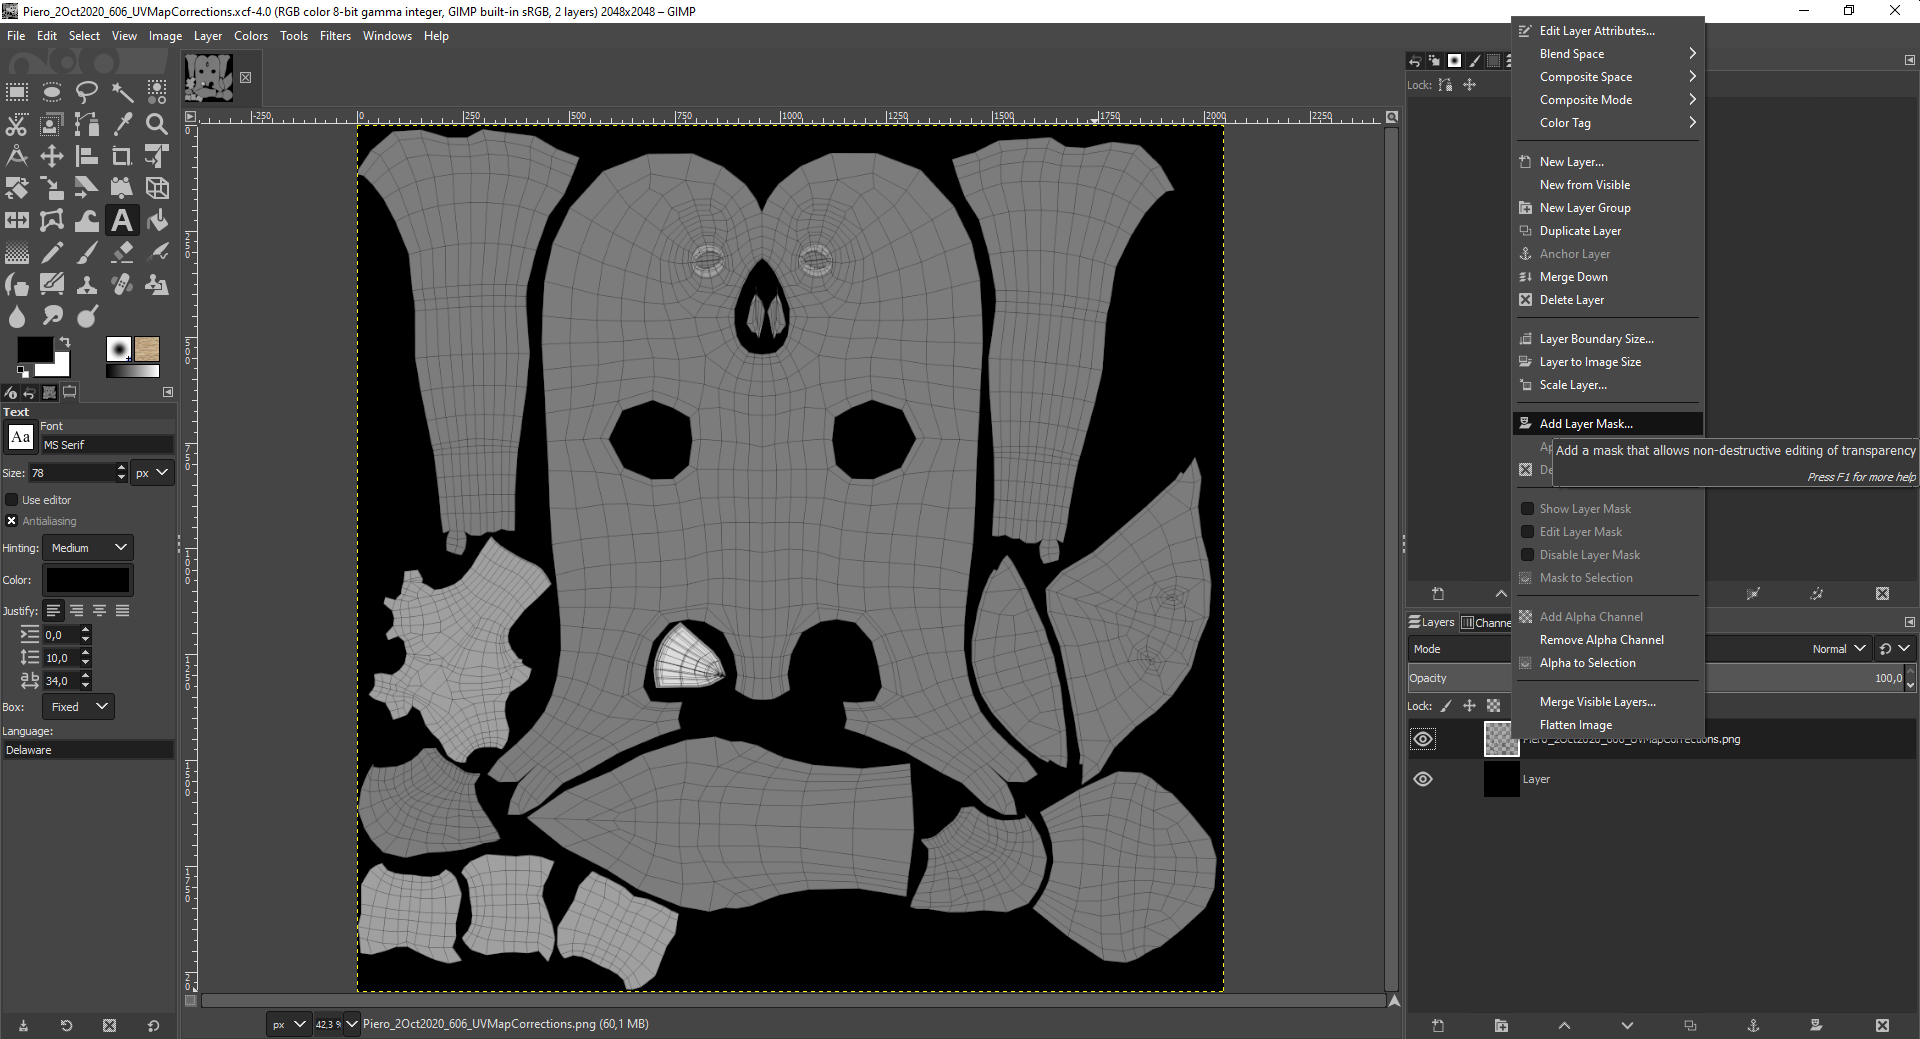
Task: Click Duplicate Layer in the context menu
Action: pos(1580,231)
